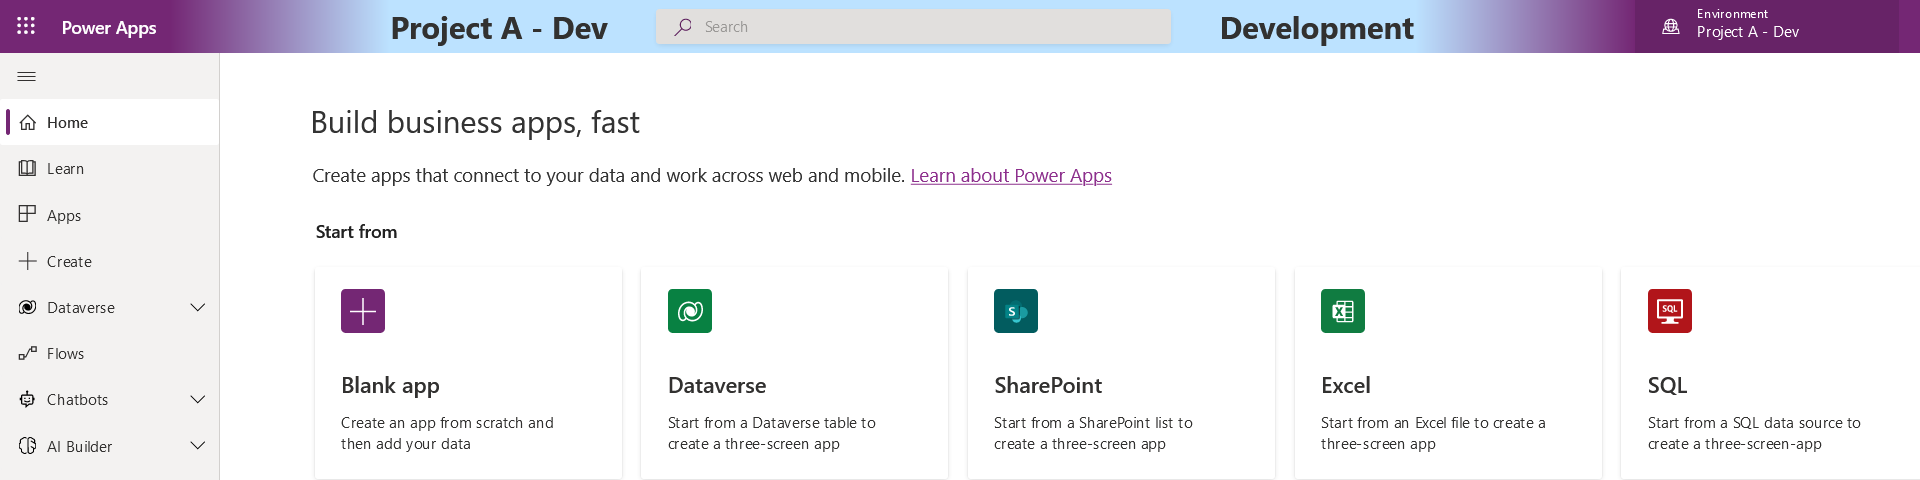Select the Blank app card title
Image resolution: width=1920 pixels, height=480 pixels.
390,386
